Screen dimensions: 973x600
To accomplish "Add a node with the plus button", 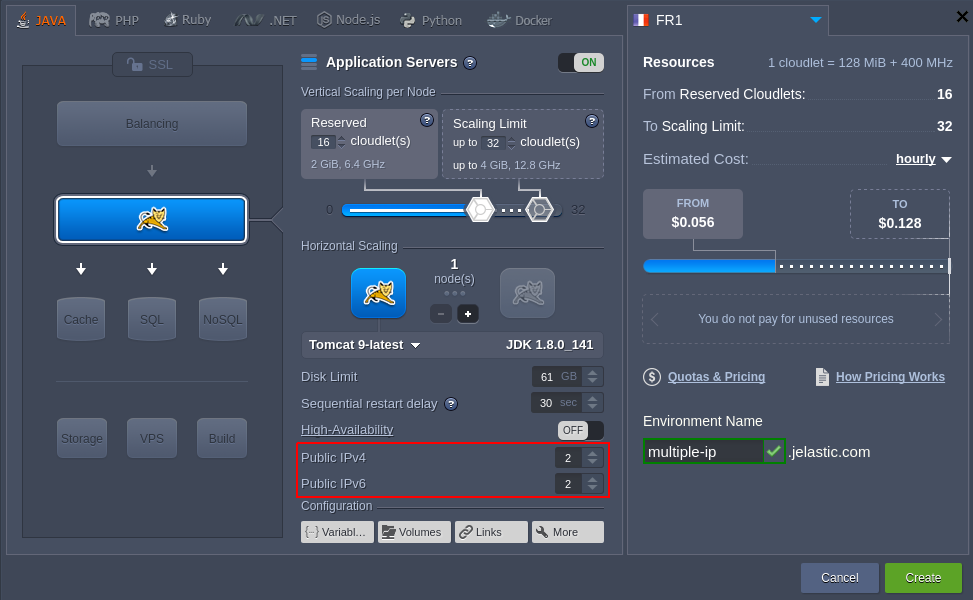I will tap(468, 314).
